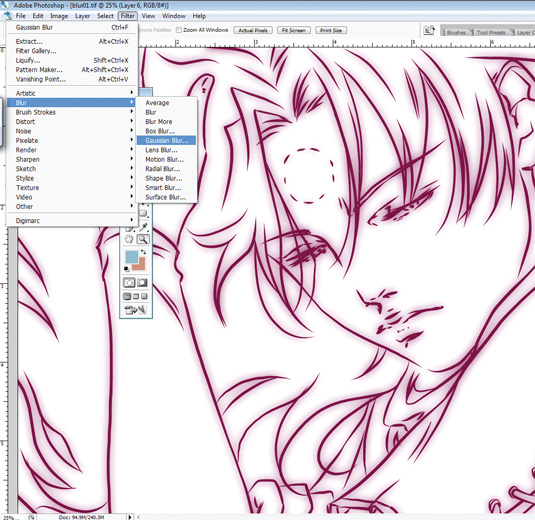Screen dimensions: 535x520
Task: Select Radial Blur... option
Action: click(x=166, y=169)
